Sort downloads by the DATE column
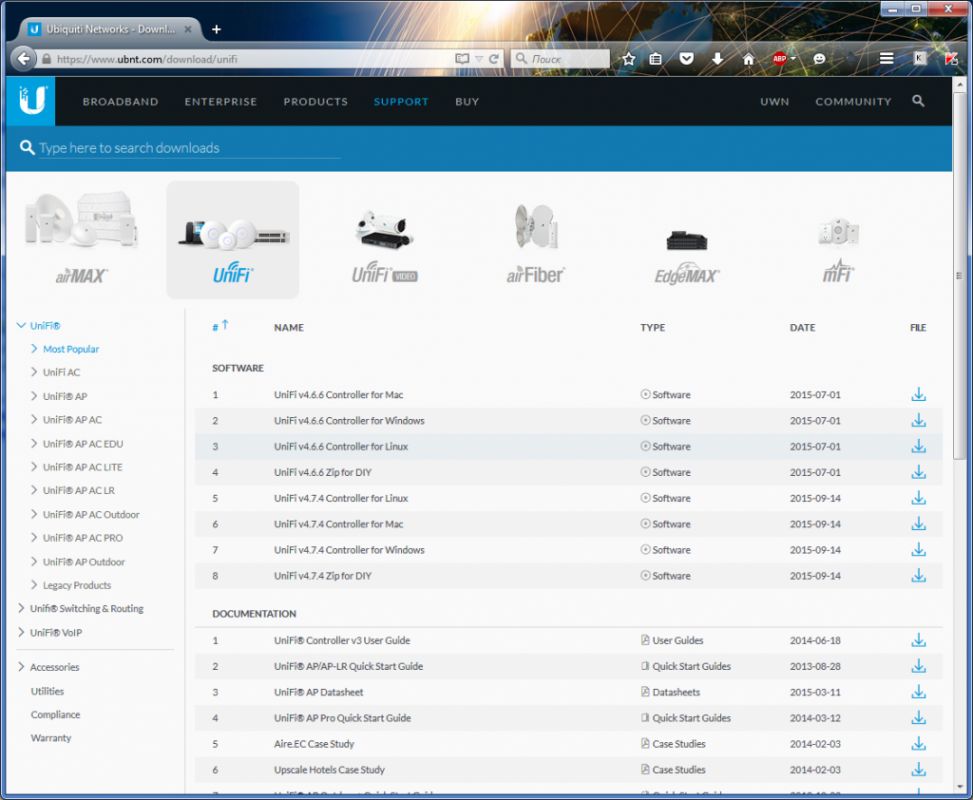973x800 pixels. click(802, 328)
